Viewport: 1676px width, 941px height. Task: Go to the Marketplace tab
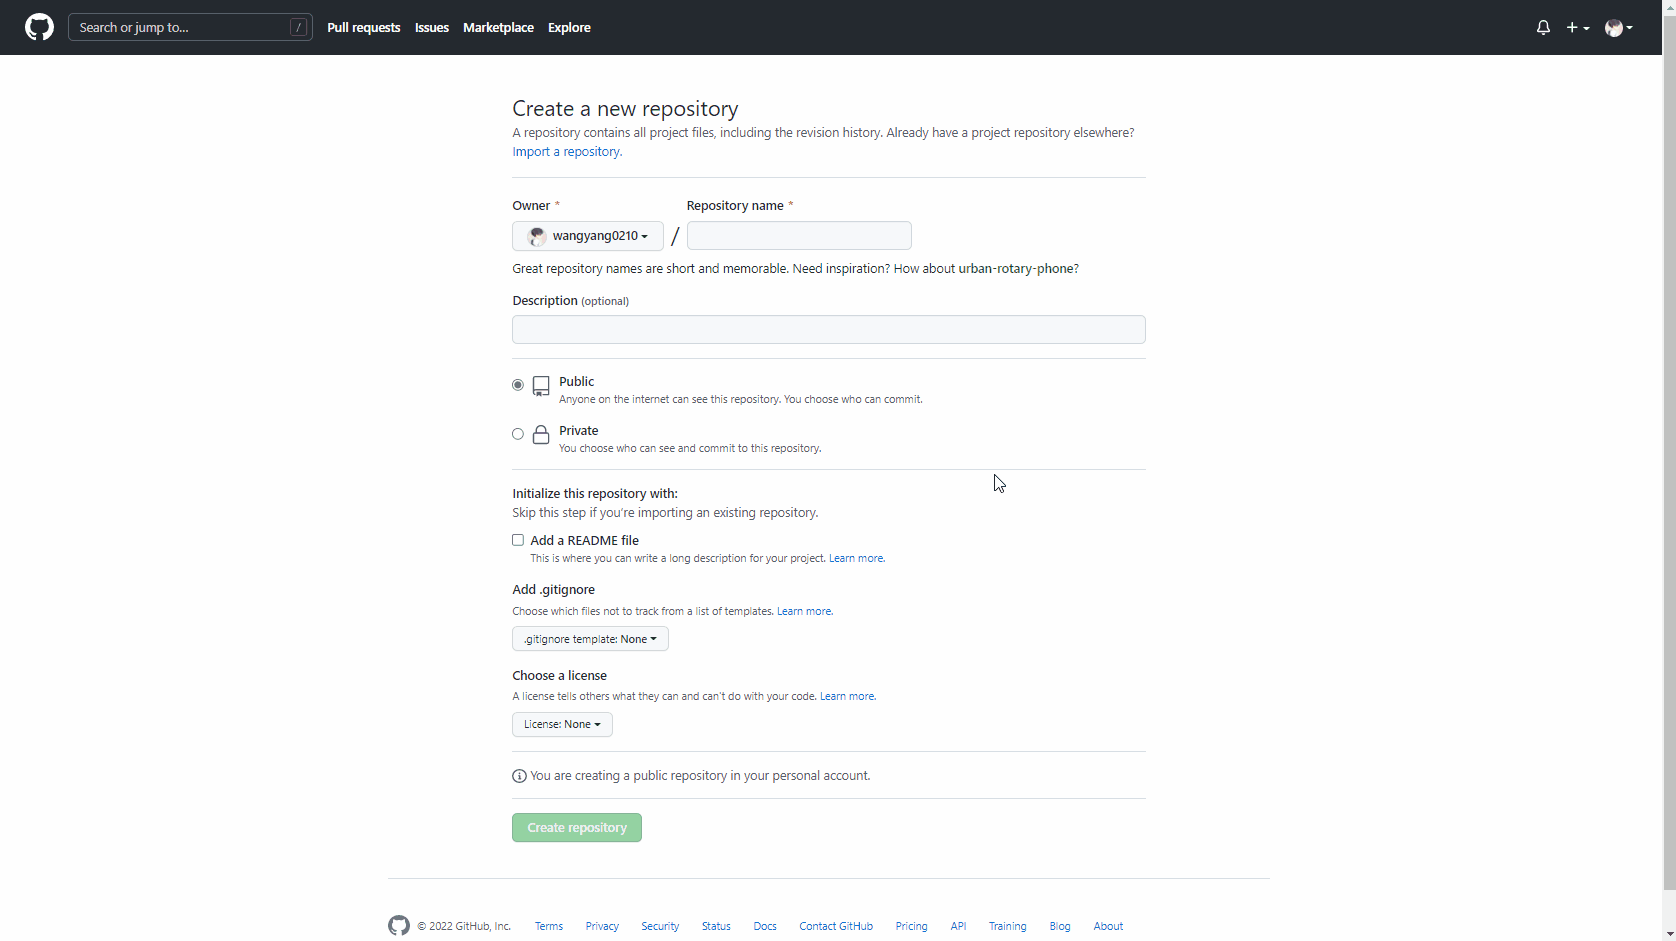tap(498, 27)
